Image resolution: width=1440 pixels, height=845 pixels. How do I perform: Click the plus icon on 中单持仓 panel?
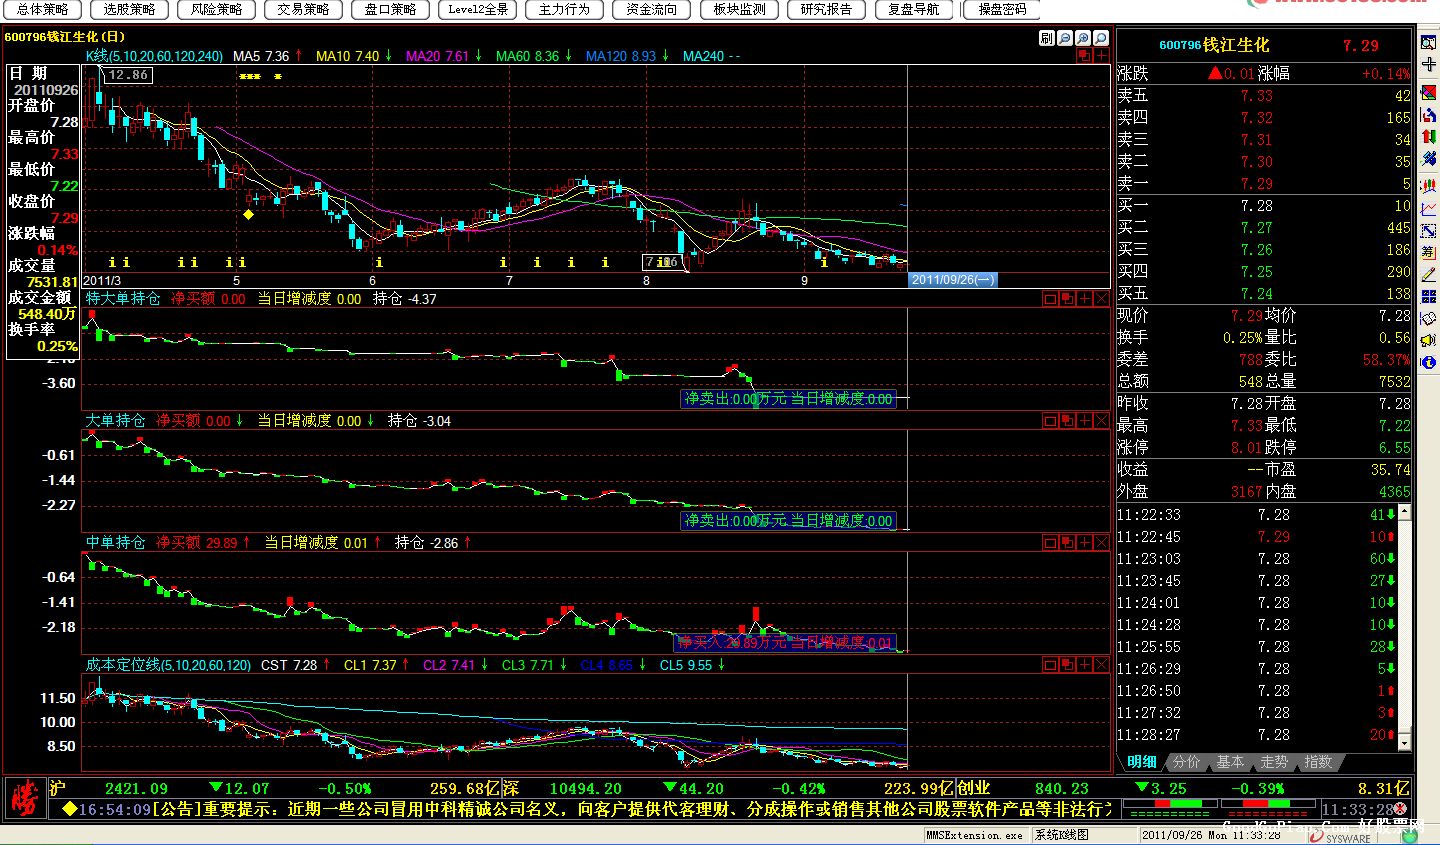point(1084,543)
